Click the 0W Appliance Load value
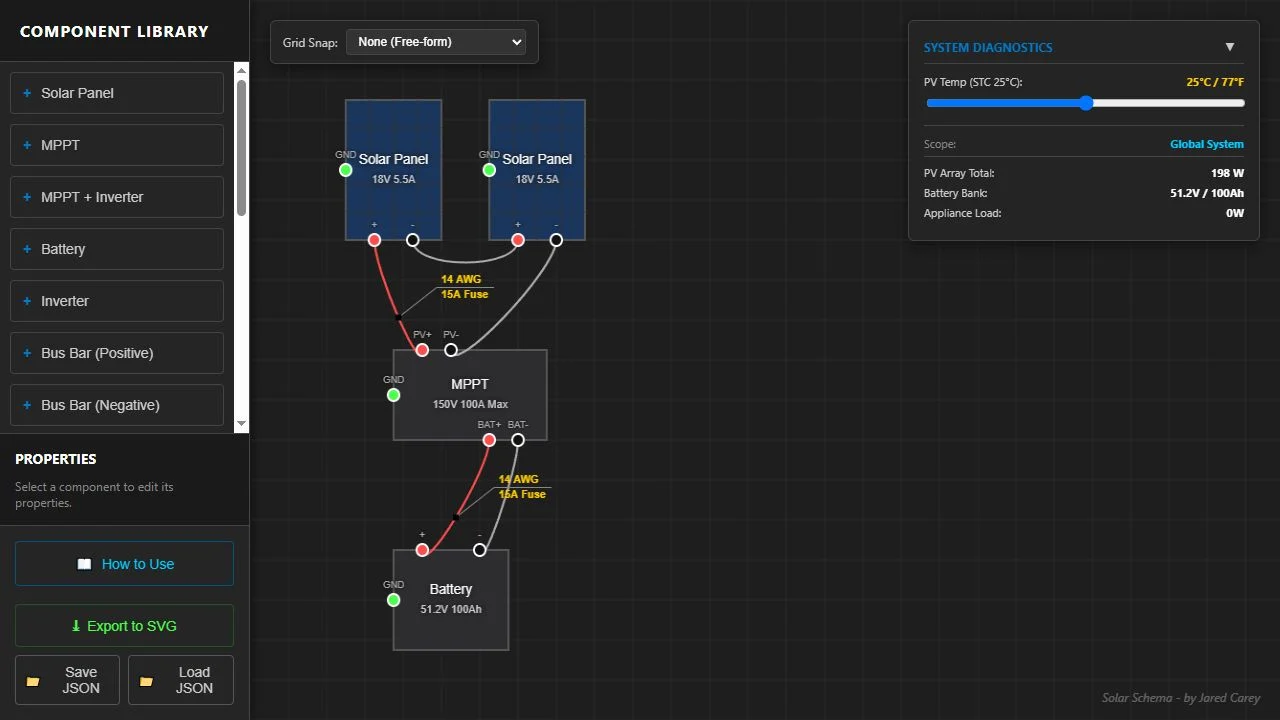 click(x=1235, y=213)
